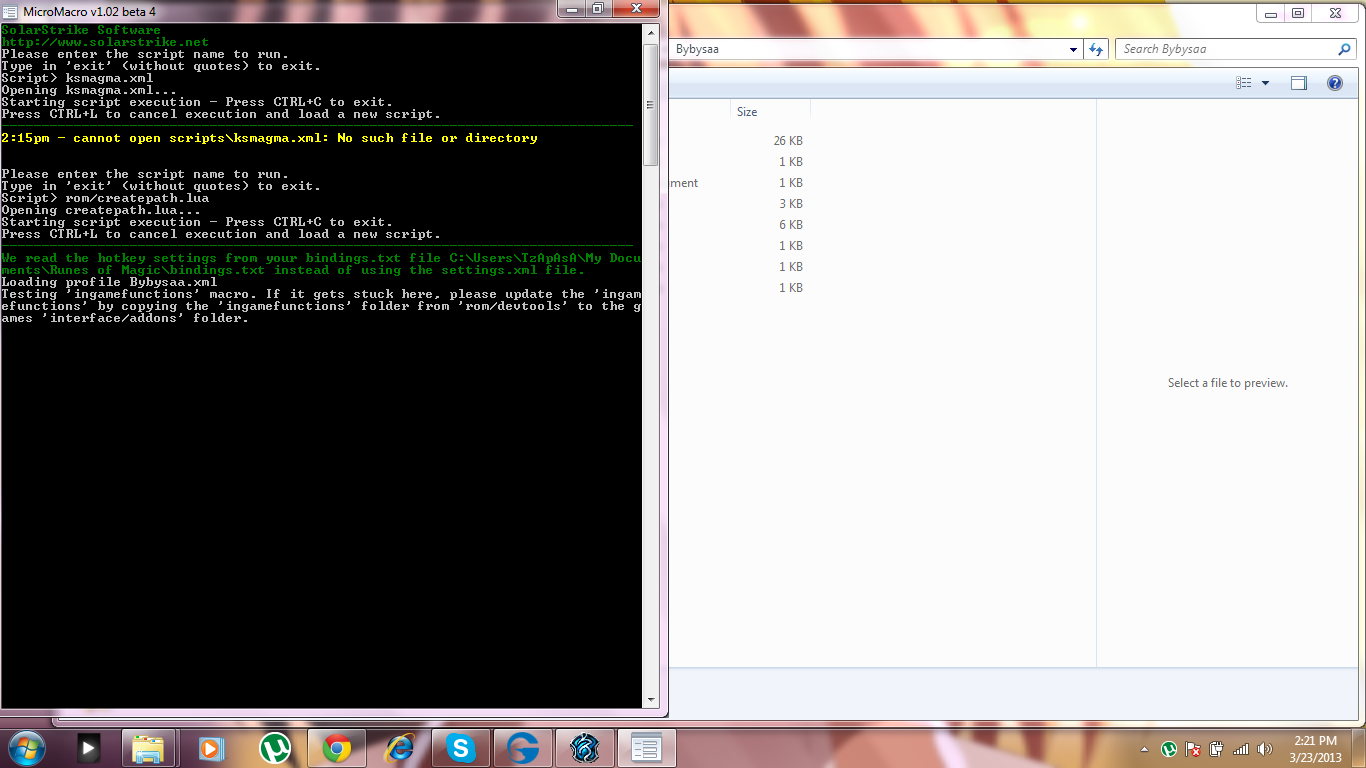This screenshot has width=1366, height=768.
Task: Change the view with the list view icon
Action: click(1244, 83)
